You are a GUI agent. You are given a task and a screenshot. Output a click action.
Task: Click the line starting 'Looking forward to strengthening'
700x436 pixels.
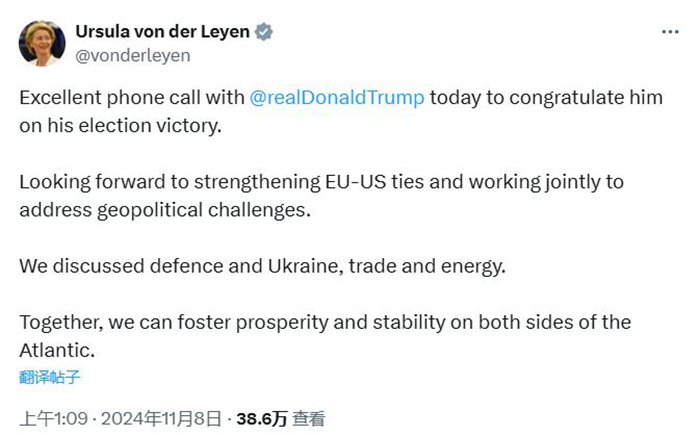(x=321, y=182)
